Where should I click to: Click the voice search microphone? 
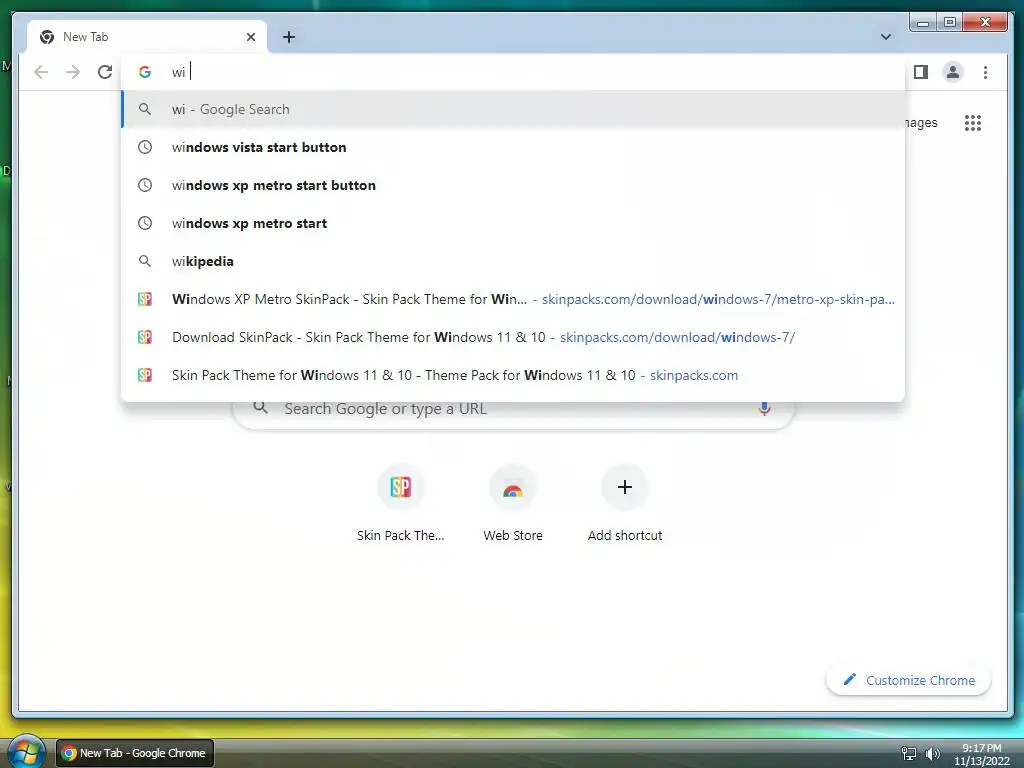(764, 409)
